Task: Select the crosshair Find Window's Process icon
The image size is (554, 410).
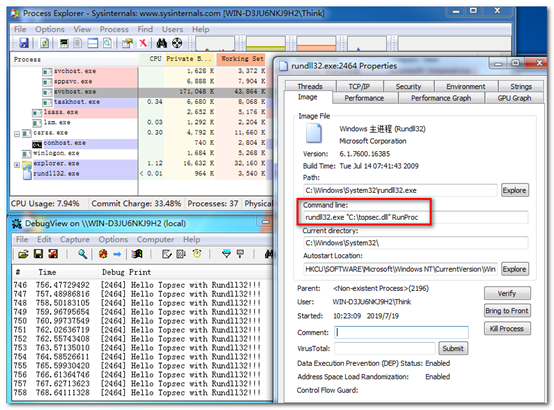Action: tap(177, 43)
